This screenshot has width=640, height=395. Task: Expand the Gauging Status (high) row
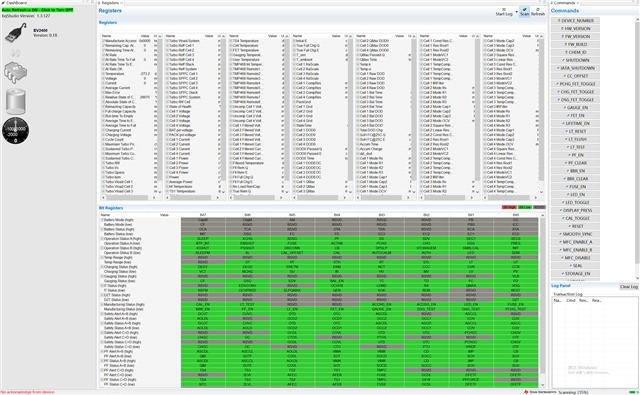102,276
